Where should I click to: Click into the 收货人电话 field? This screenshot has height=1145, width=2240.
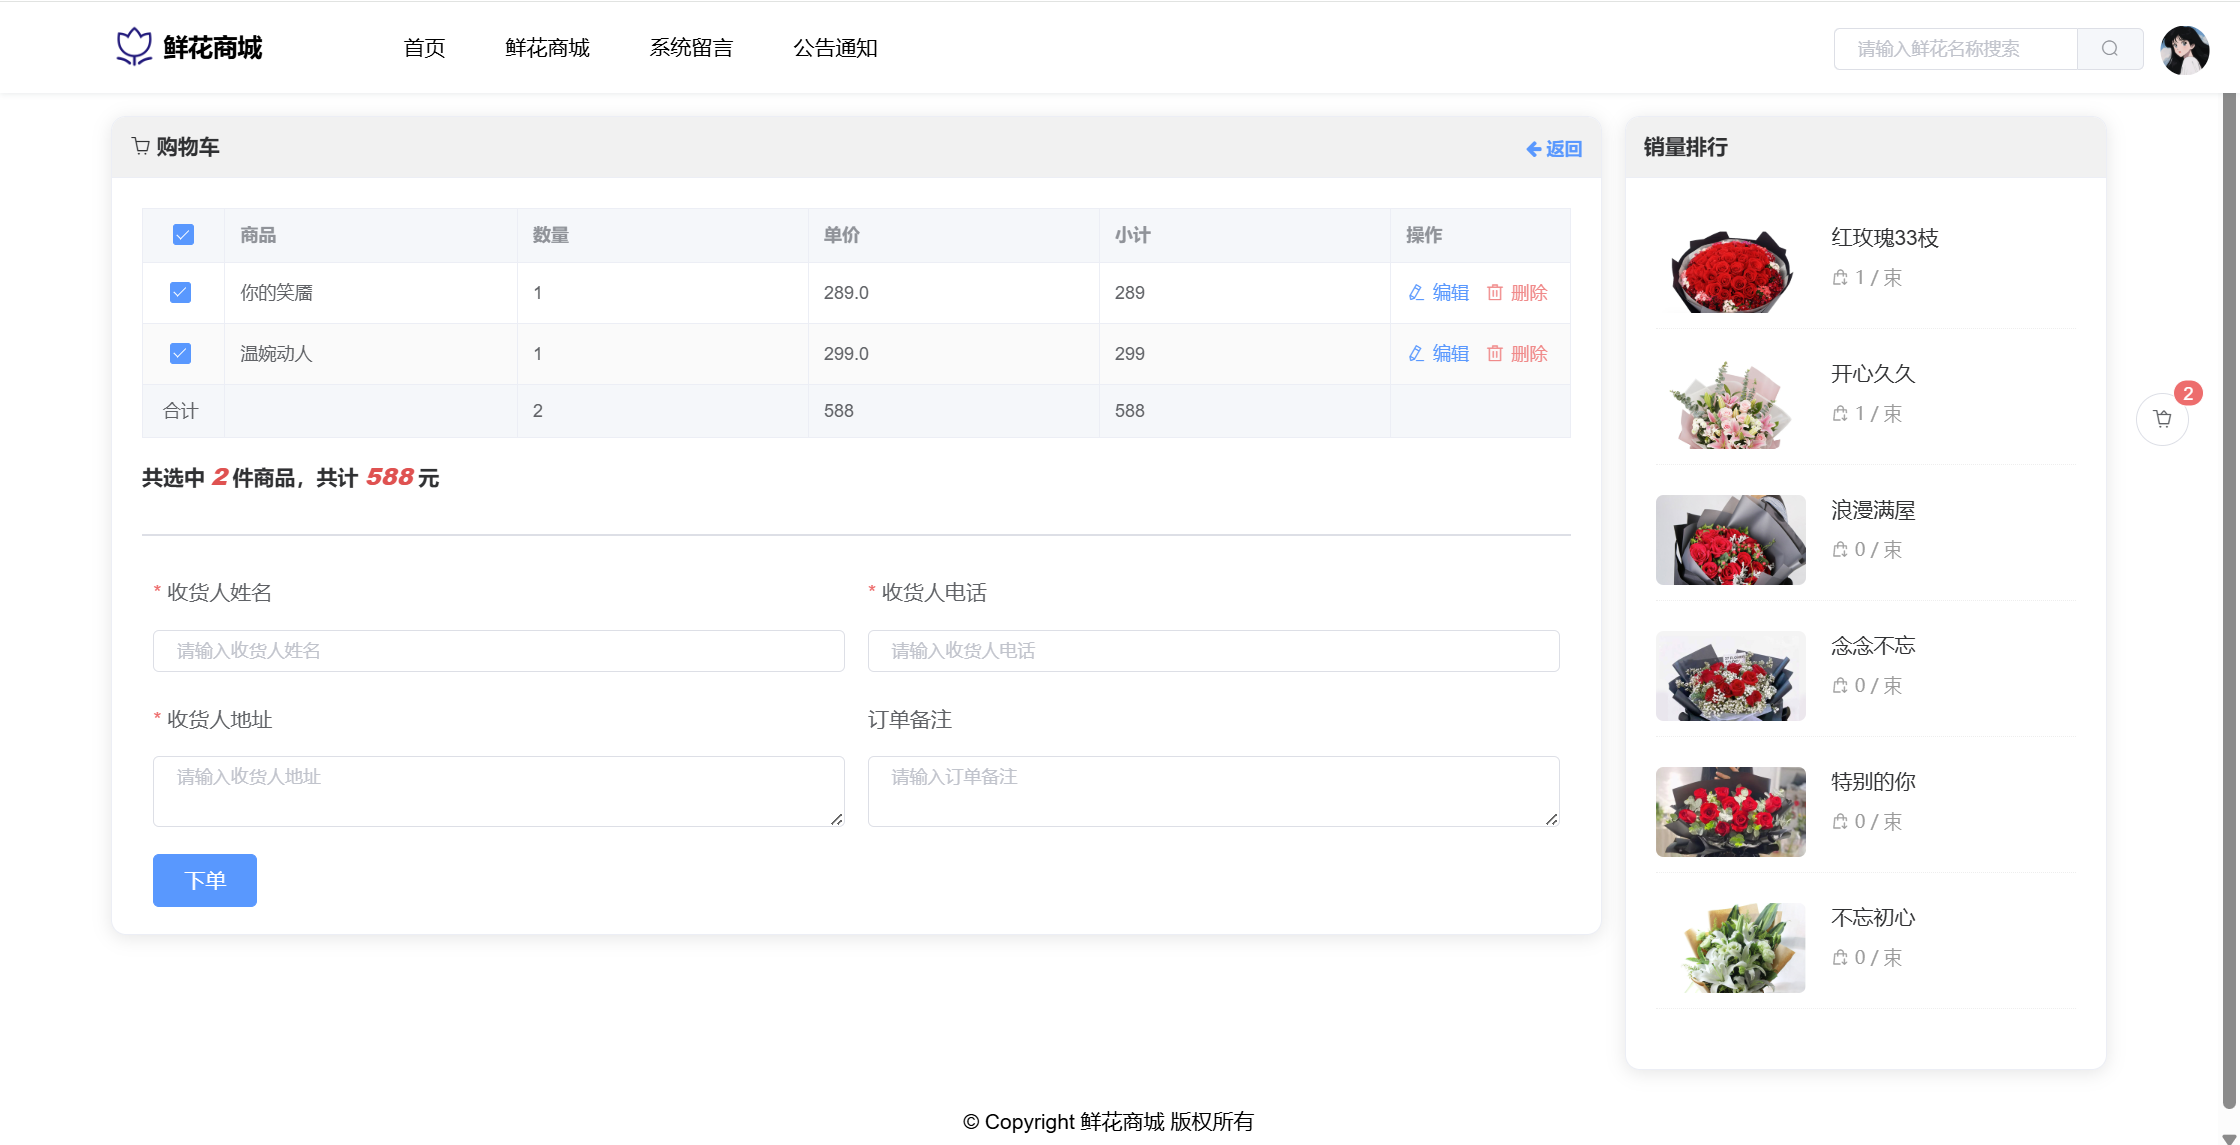[x=1213, y=651]
